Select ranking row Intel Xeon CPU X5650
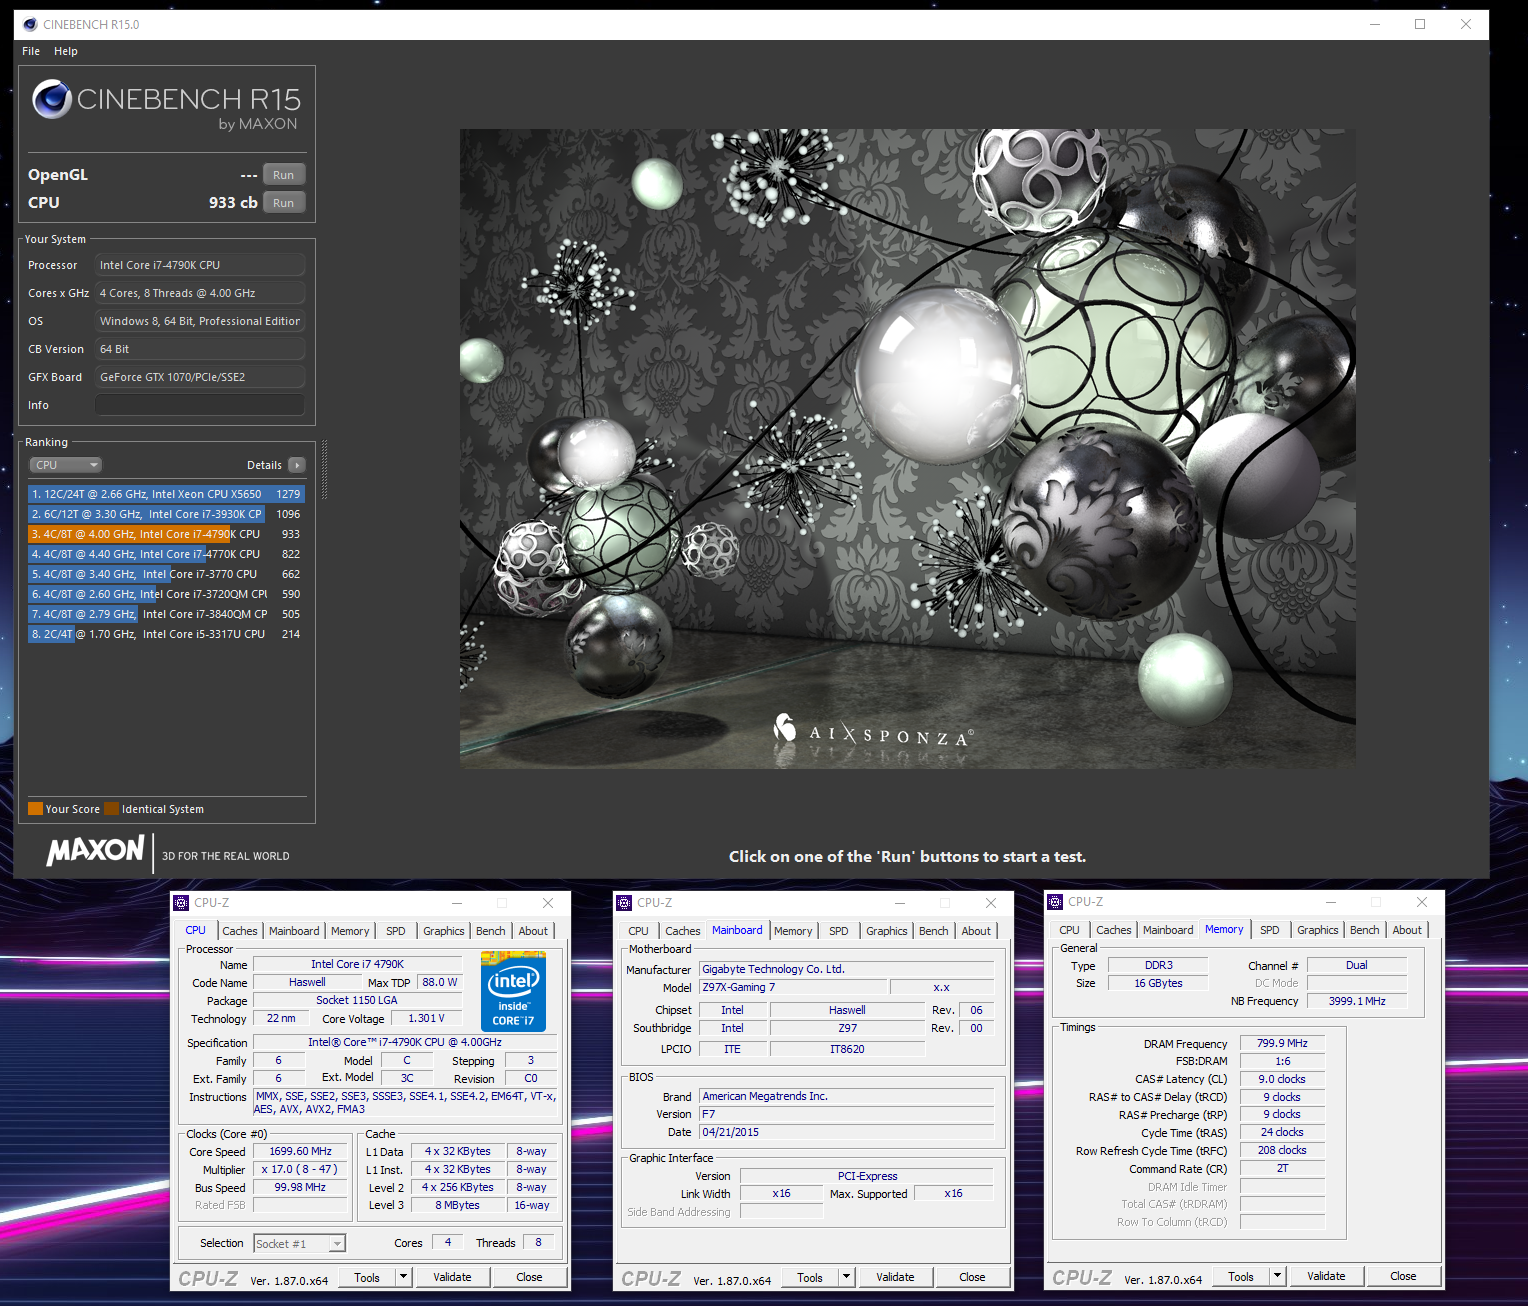 click(x=166, y=494)
